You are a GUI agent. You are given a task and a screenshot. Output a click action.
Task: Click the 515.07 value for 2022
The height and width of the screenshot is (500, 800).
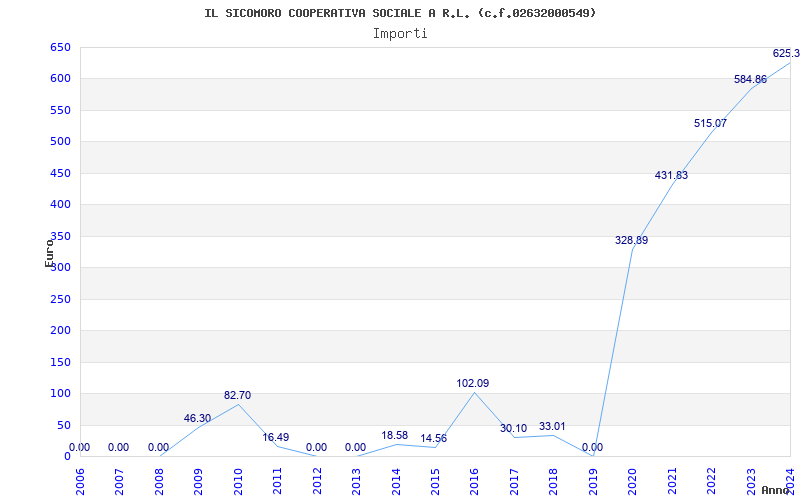click(710, 123)
